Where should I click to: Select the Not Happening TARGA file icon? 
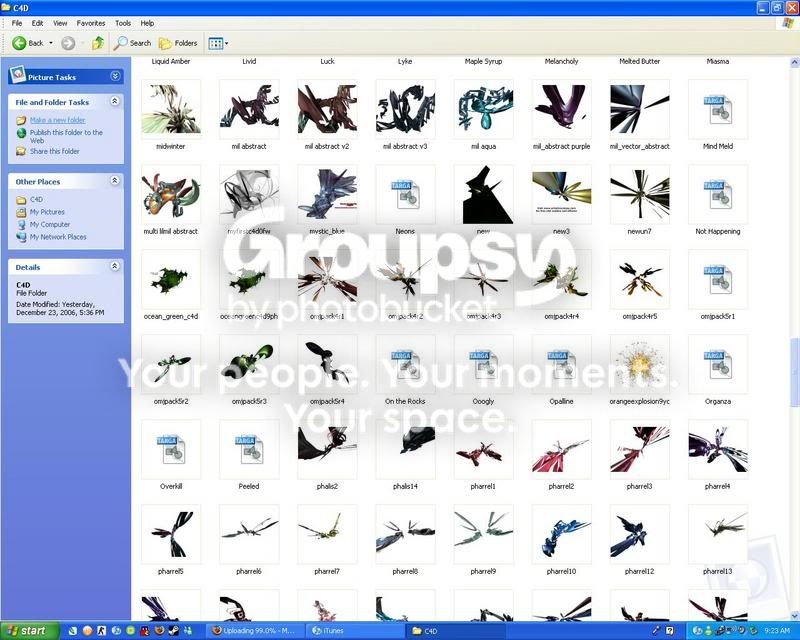[x=717, y=194]
